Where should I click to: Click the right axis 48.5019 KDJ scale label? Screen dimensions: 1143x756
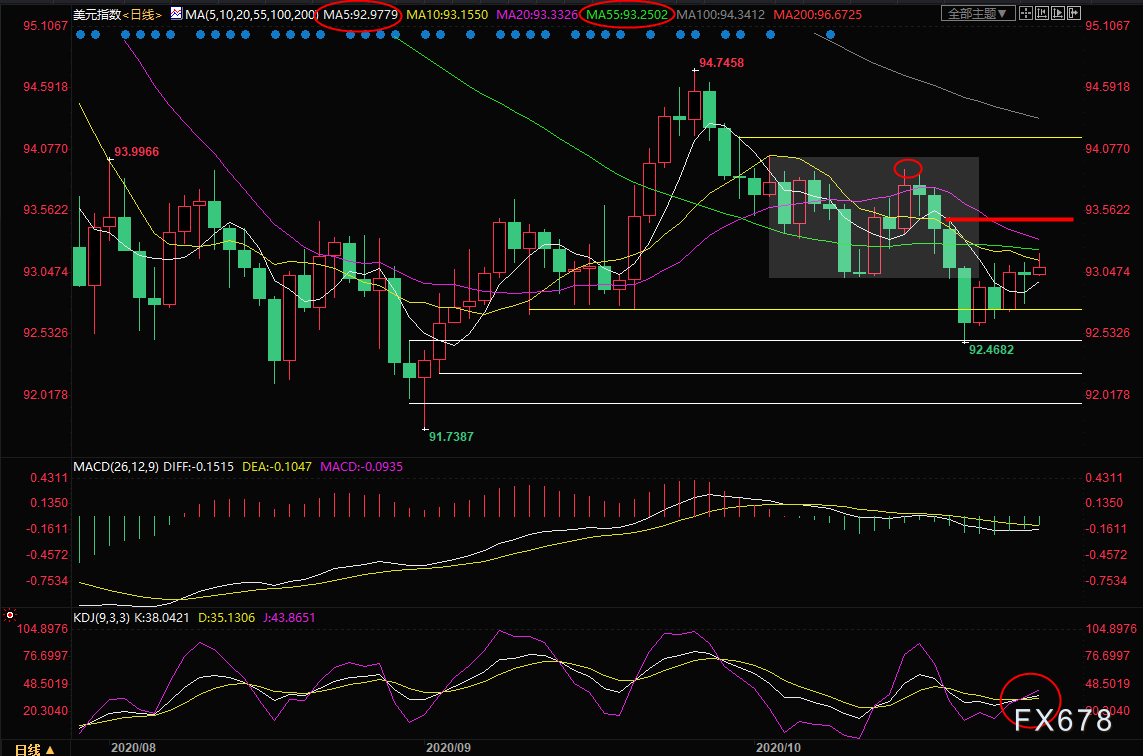1107,684
